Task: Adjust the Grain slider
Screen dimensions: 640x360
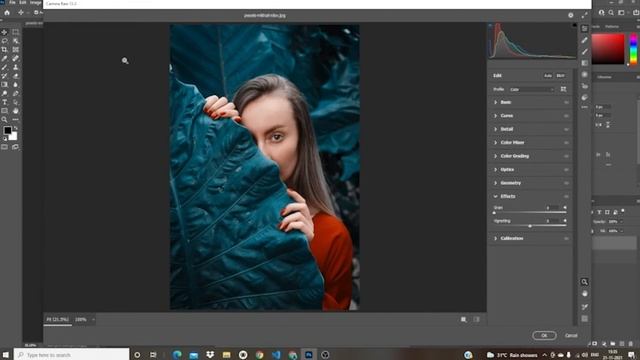Action: (x=494, y=213)
